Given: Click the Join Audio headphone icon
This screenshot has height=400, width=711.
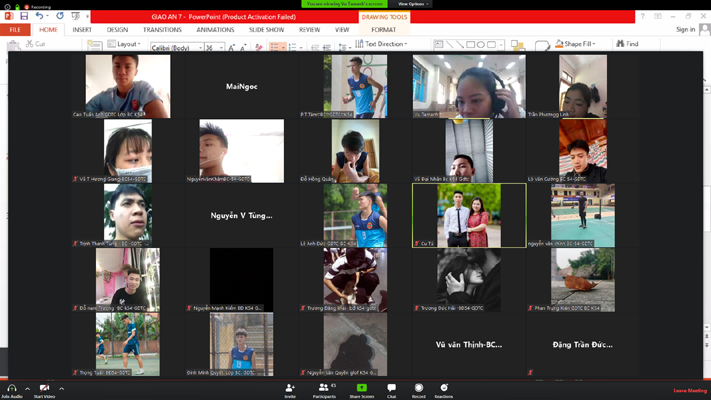Looking at the screenshot, I should (11, 388).
